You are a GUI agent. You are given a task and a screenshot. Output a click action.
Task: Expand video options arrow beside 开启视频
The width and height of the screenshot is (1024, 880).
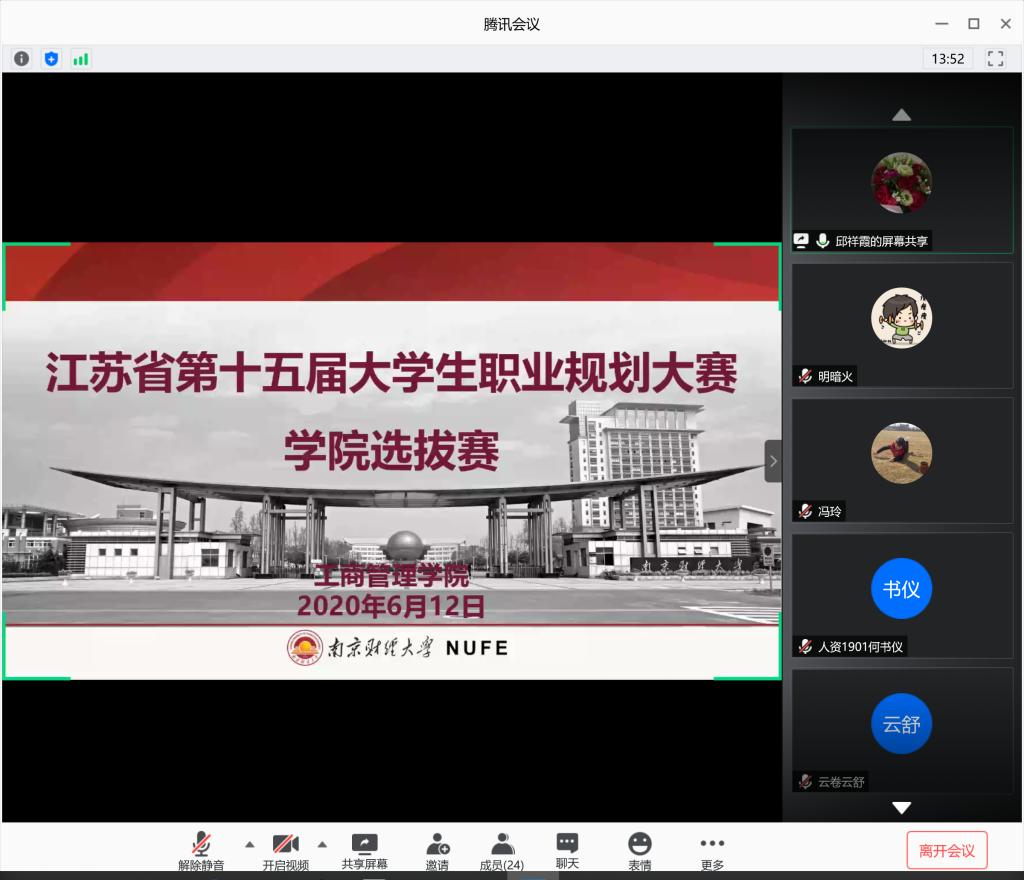pos(322,844)
